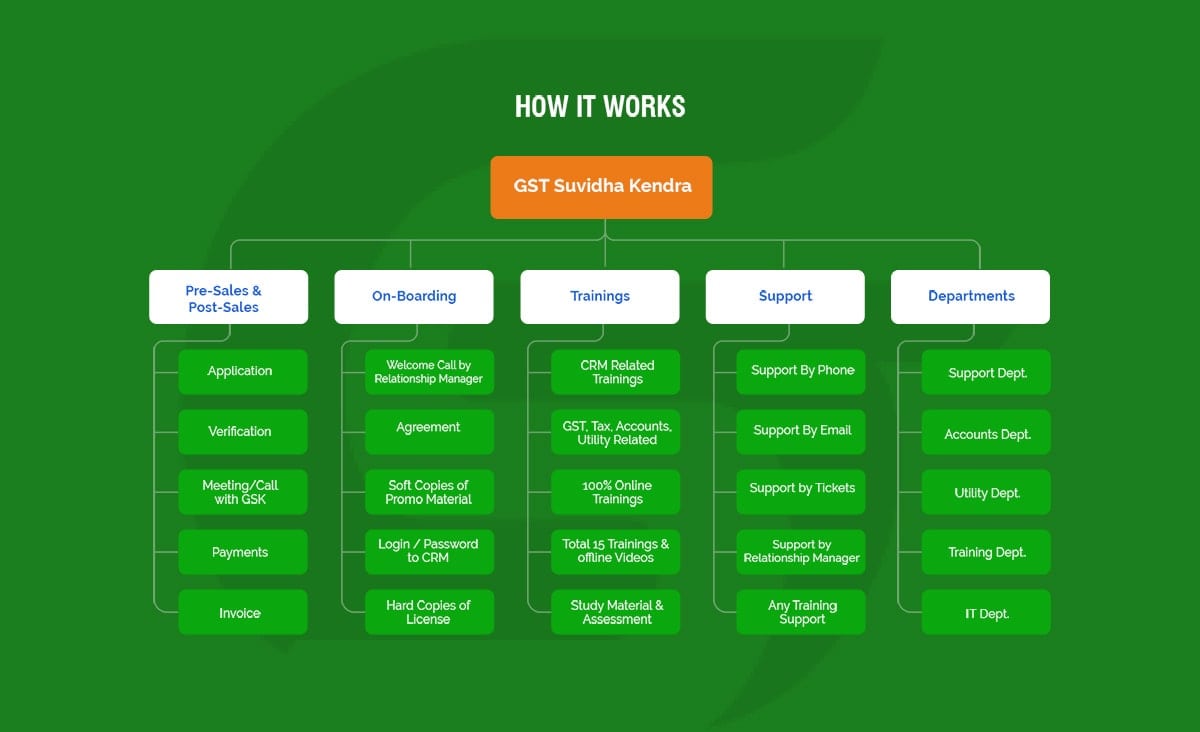Select Login / Password to CRM

(429, 552)
